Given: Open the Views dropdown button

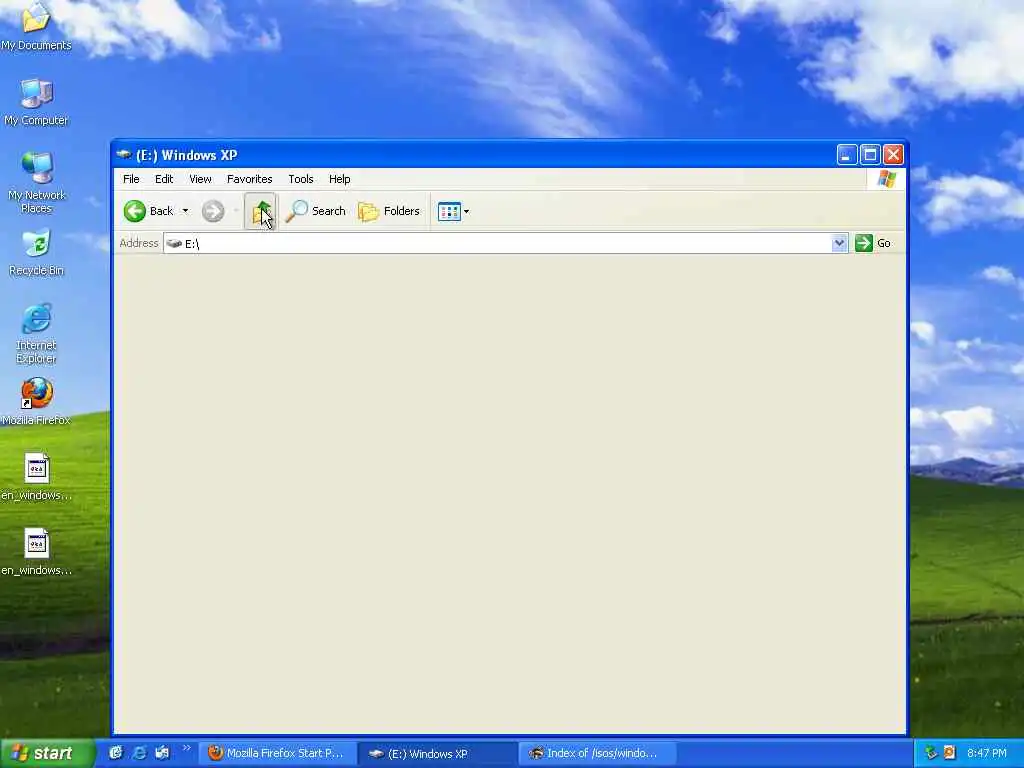Looking at the screenshot, I should click(453, 211).
